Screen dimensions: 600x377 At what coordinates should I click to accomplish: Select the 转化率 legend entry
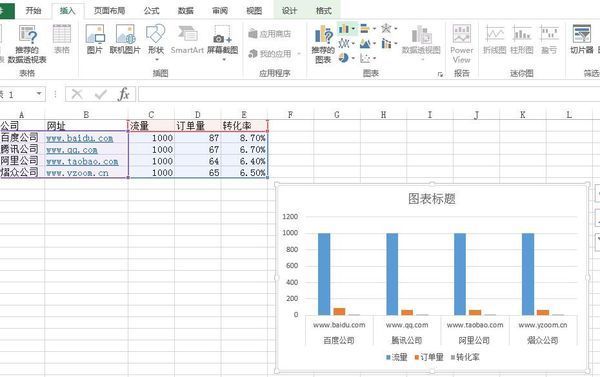tap(465, 357)
